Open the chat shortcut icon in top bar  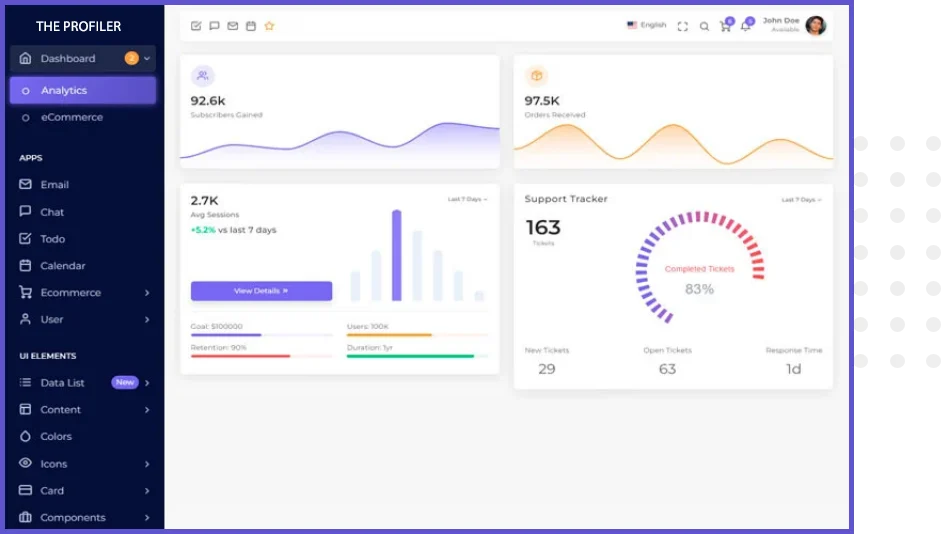pyautogui.click(x=214, y=26)
